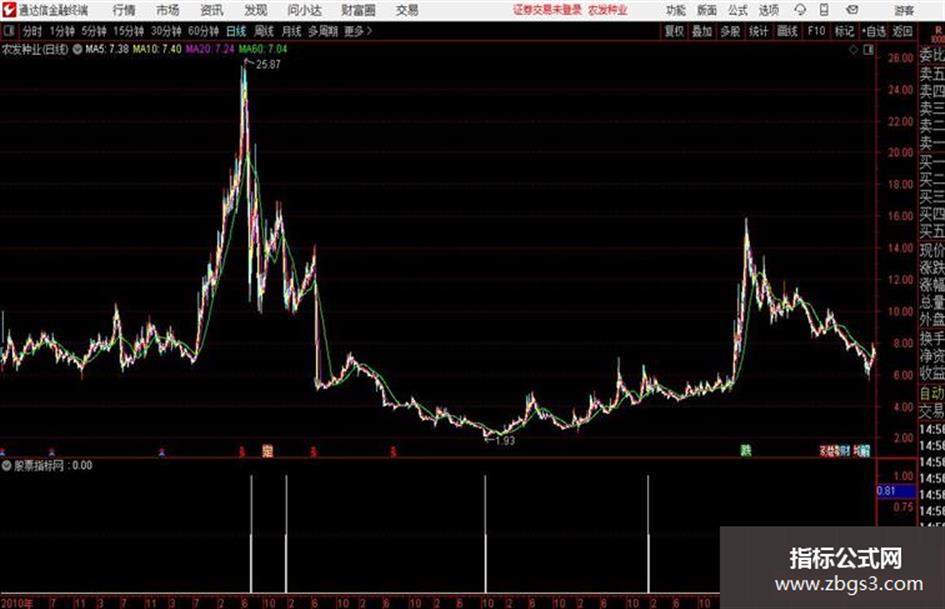Add stock via +自选 button
The image size is (945, 609).
point(874,31)
